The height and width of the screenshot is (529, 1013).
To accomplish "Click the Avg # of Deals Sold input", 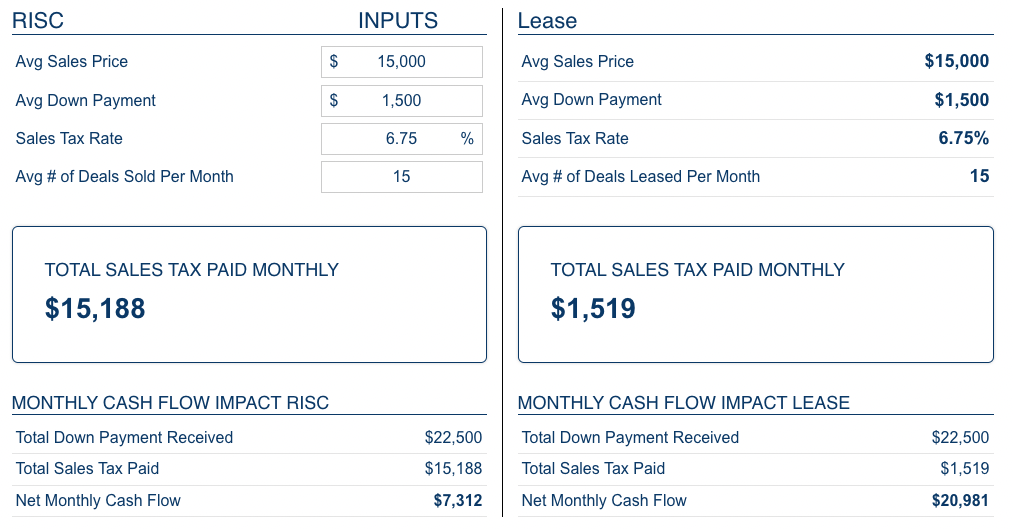I will tap(401, 177).
